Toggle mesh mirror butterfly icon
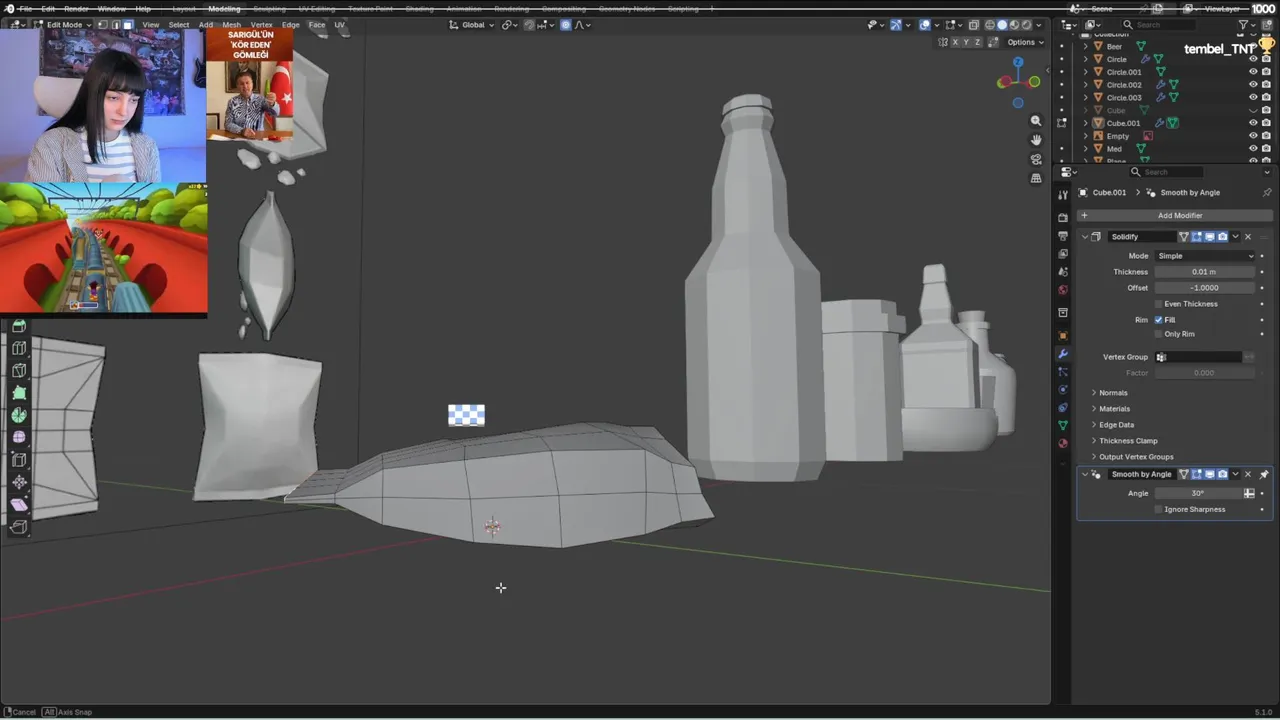The width and height of the screenshot is (1280, 720). pos(945,42)
